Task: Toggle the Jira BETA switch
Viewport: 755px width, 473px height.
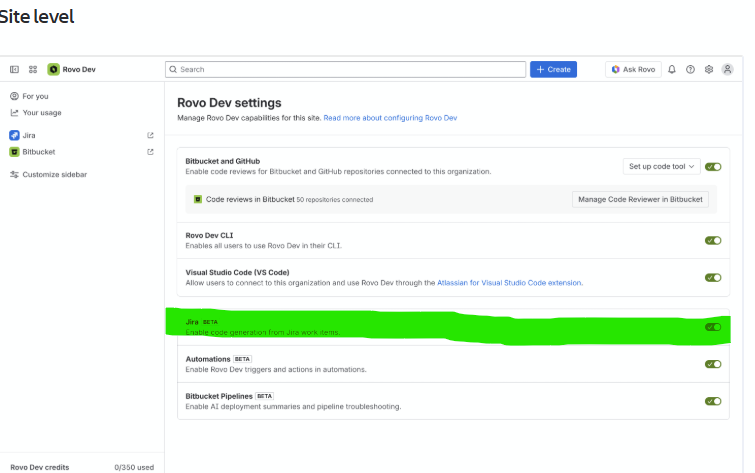Action: tap(713, 327)
